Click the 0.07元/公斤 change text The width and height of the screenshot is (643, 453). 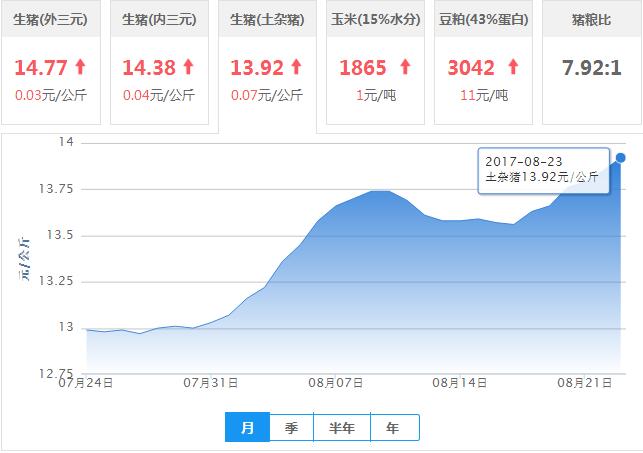(267, 95)
